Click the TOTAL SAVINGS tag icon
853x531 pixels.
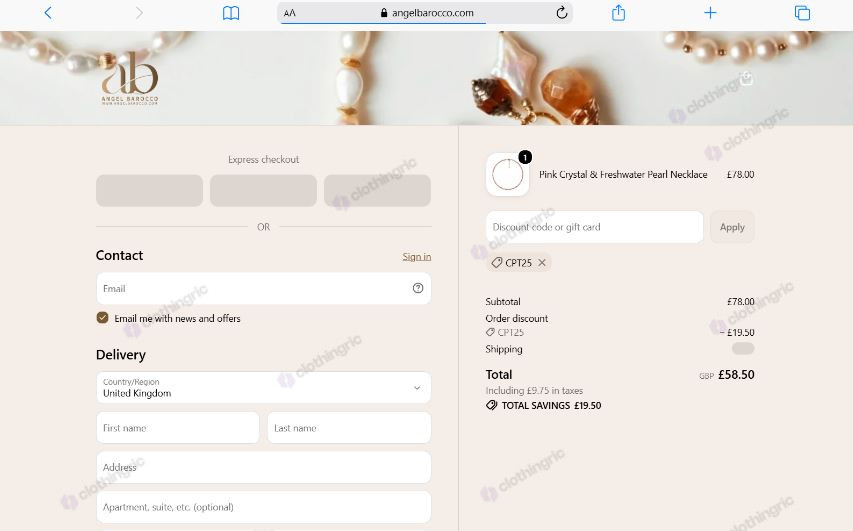[491, 405]
